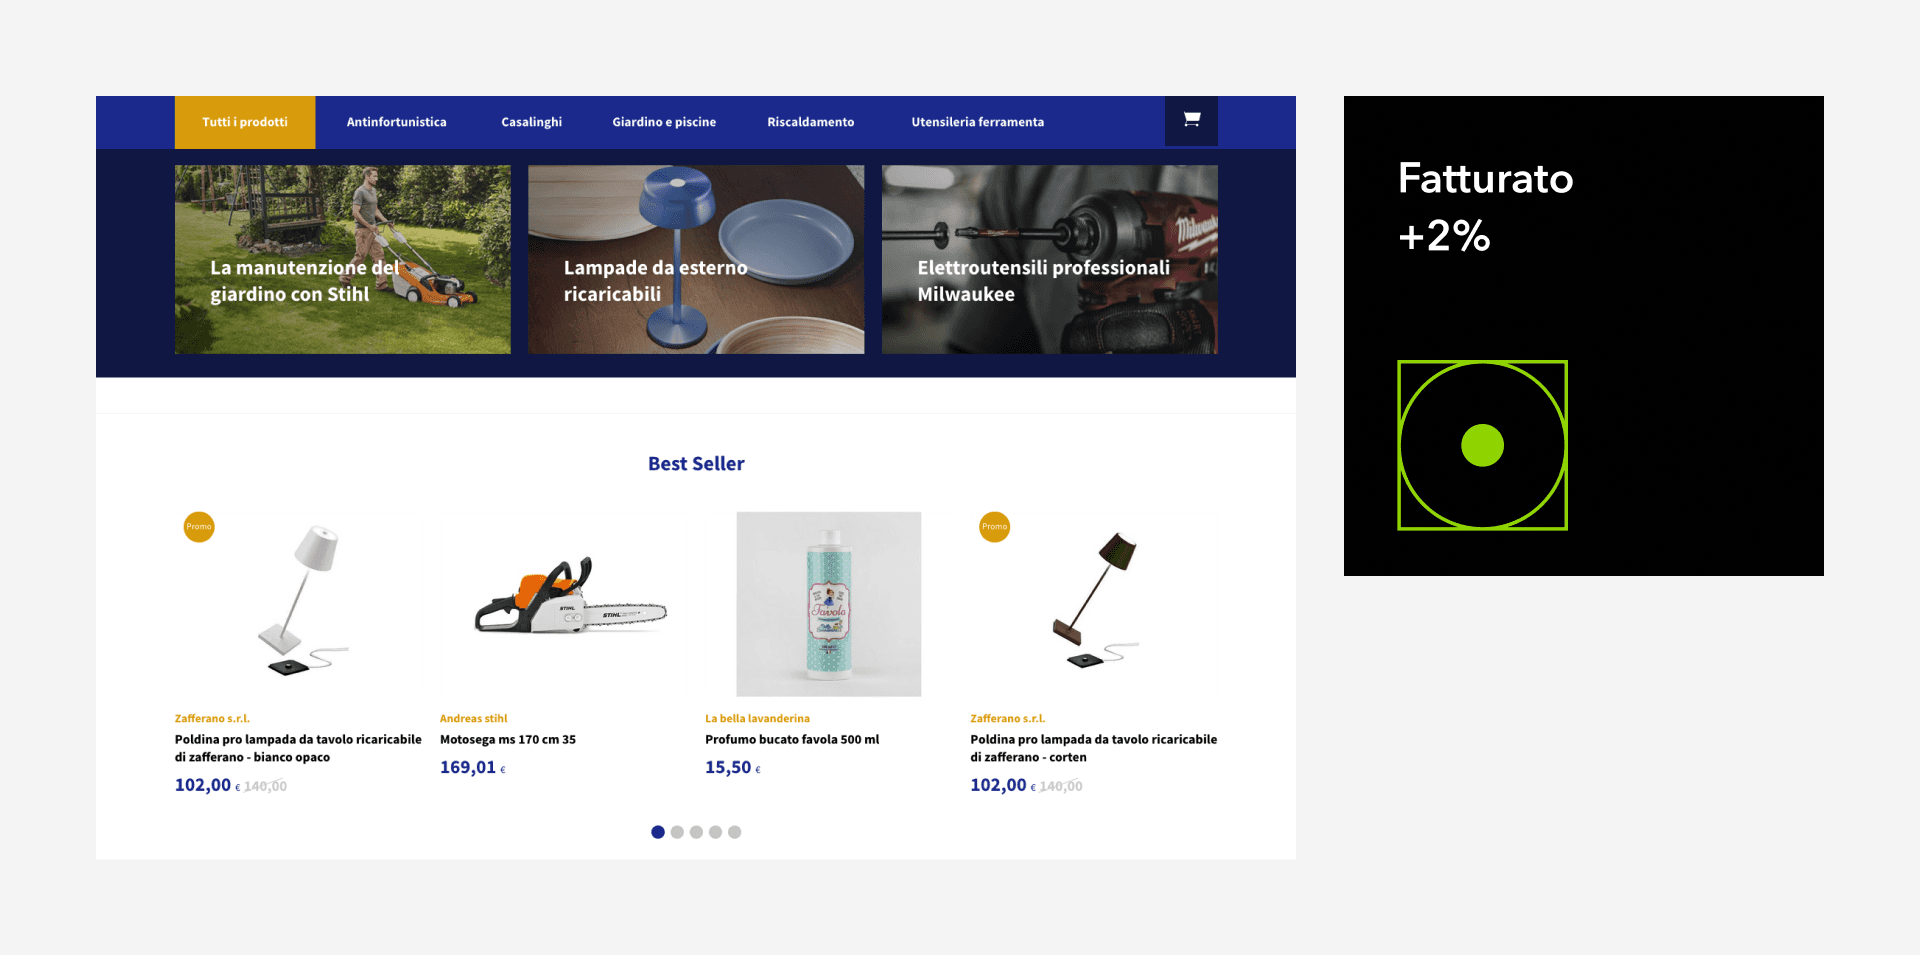The image size is (1920, 955).
Task: Open the Milwaukee elettroutensili banner
Action: pos(1050,259)
